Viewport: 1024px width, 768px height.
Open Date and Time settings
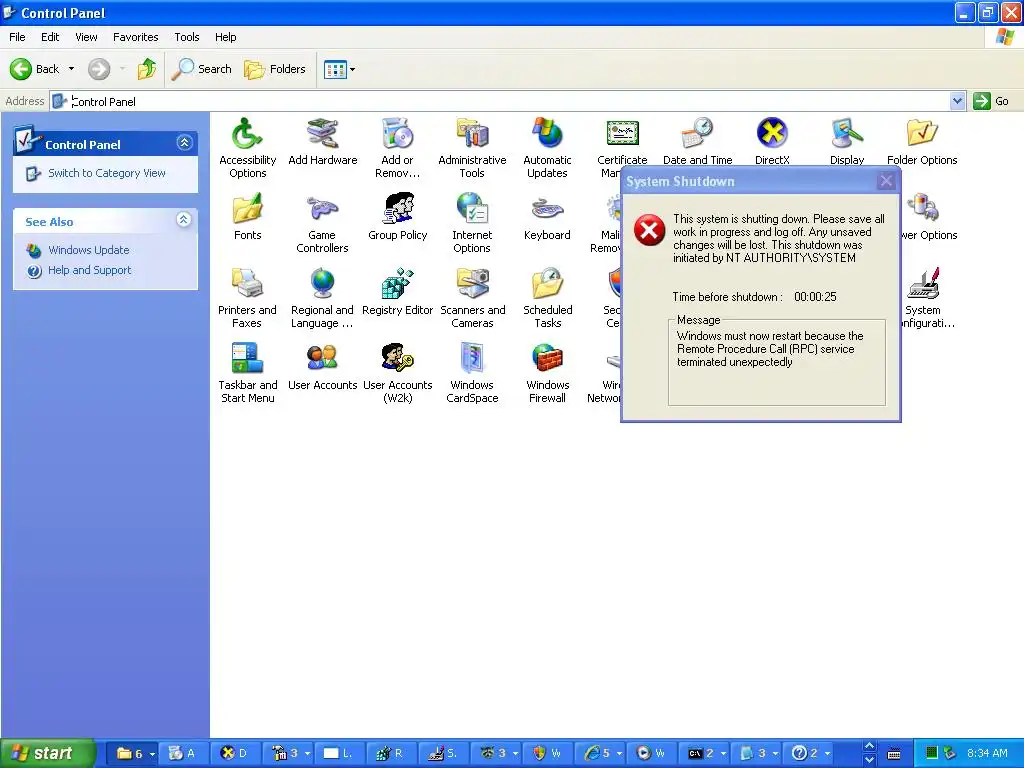point(697,142)
